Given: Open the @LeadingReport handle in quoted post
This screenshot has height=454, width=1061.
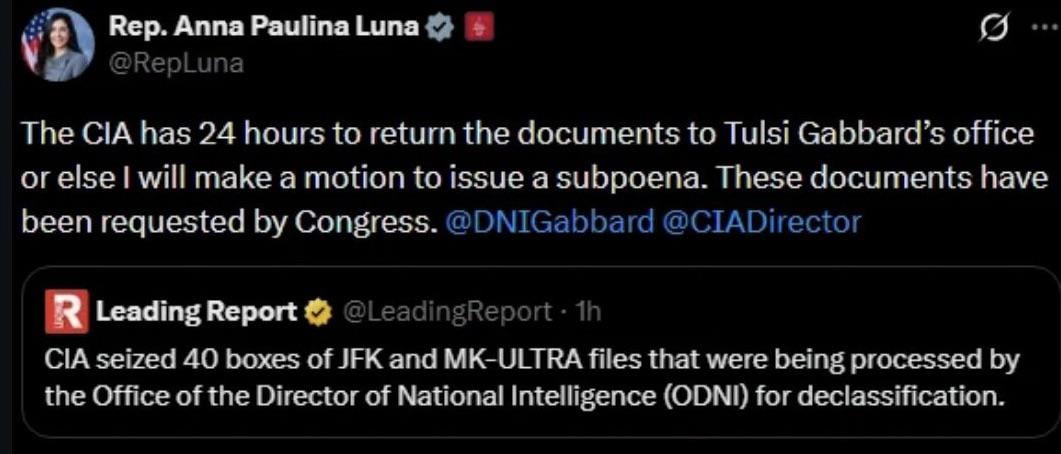Looking at the screenshot, I should 447,312.
